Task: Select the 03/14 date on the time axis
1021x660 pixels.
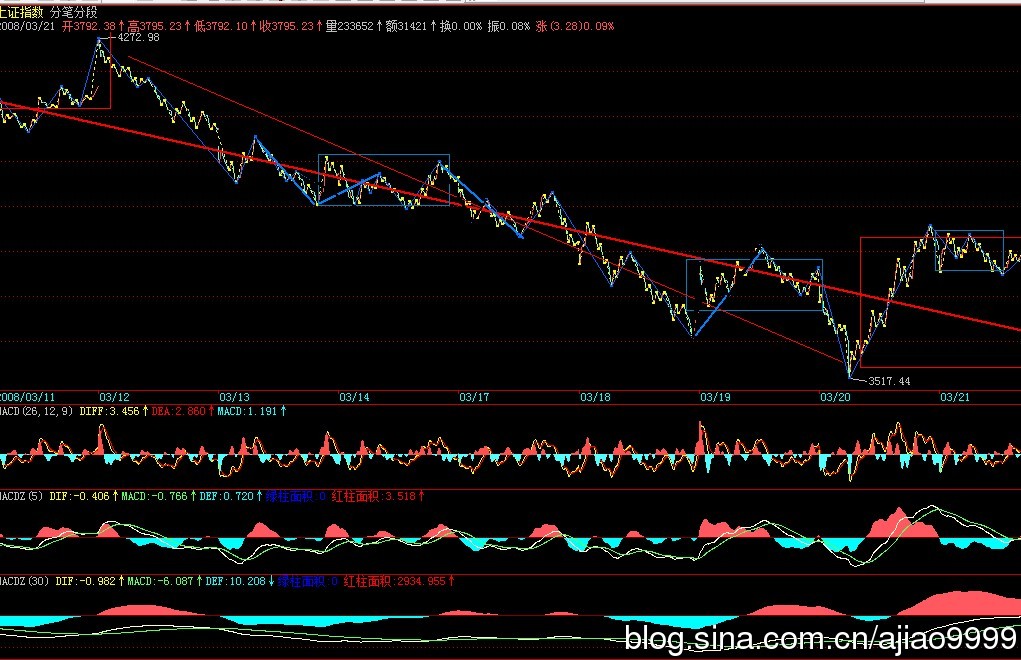Action: [x=354, y=397]
